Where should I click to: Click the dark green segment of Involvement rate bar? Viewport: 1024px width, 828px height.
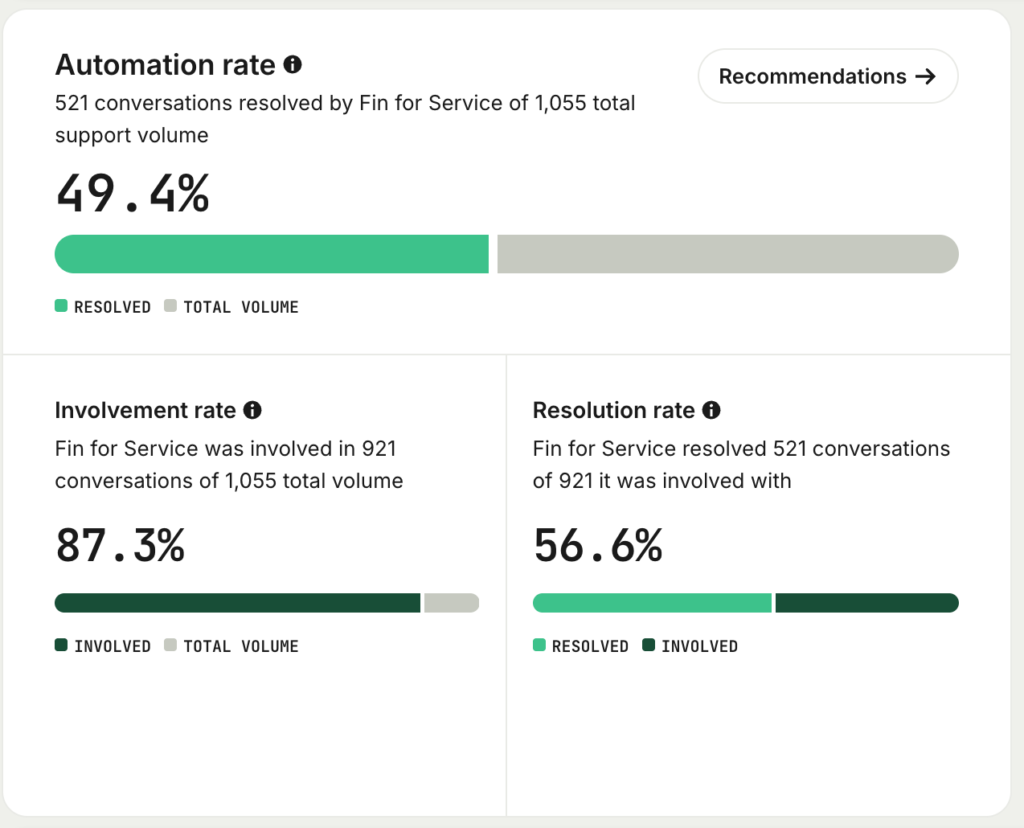(238, 603)
